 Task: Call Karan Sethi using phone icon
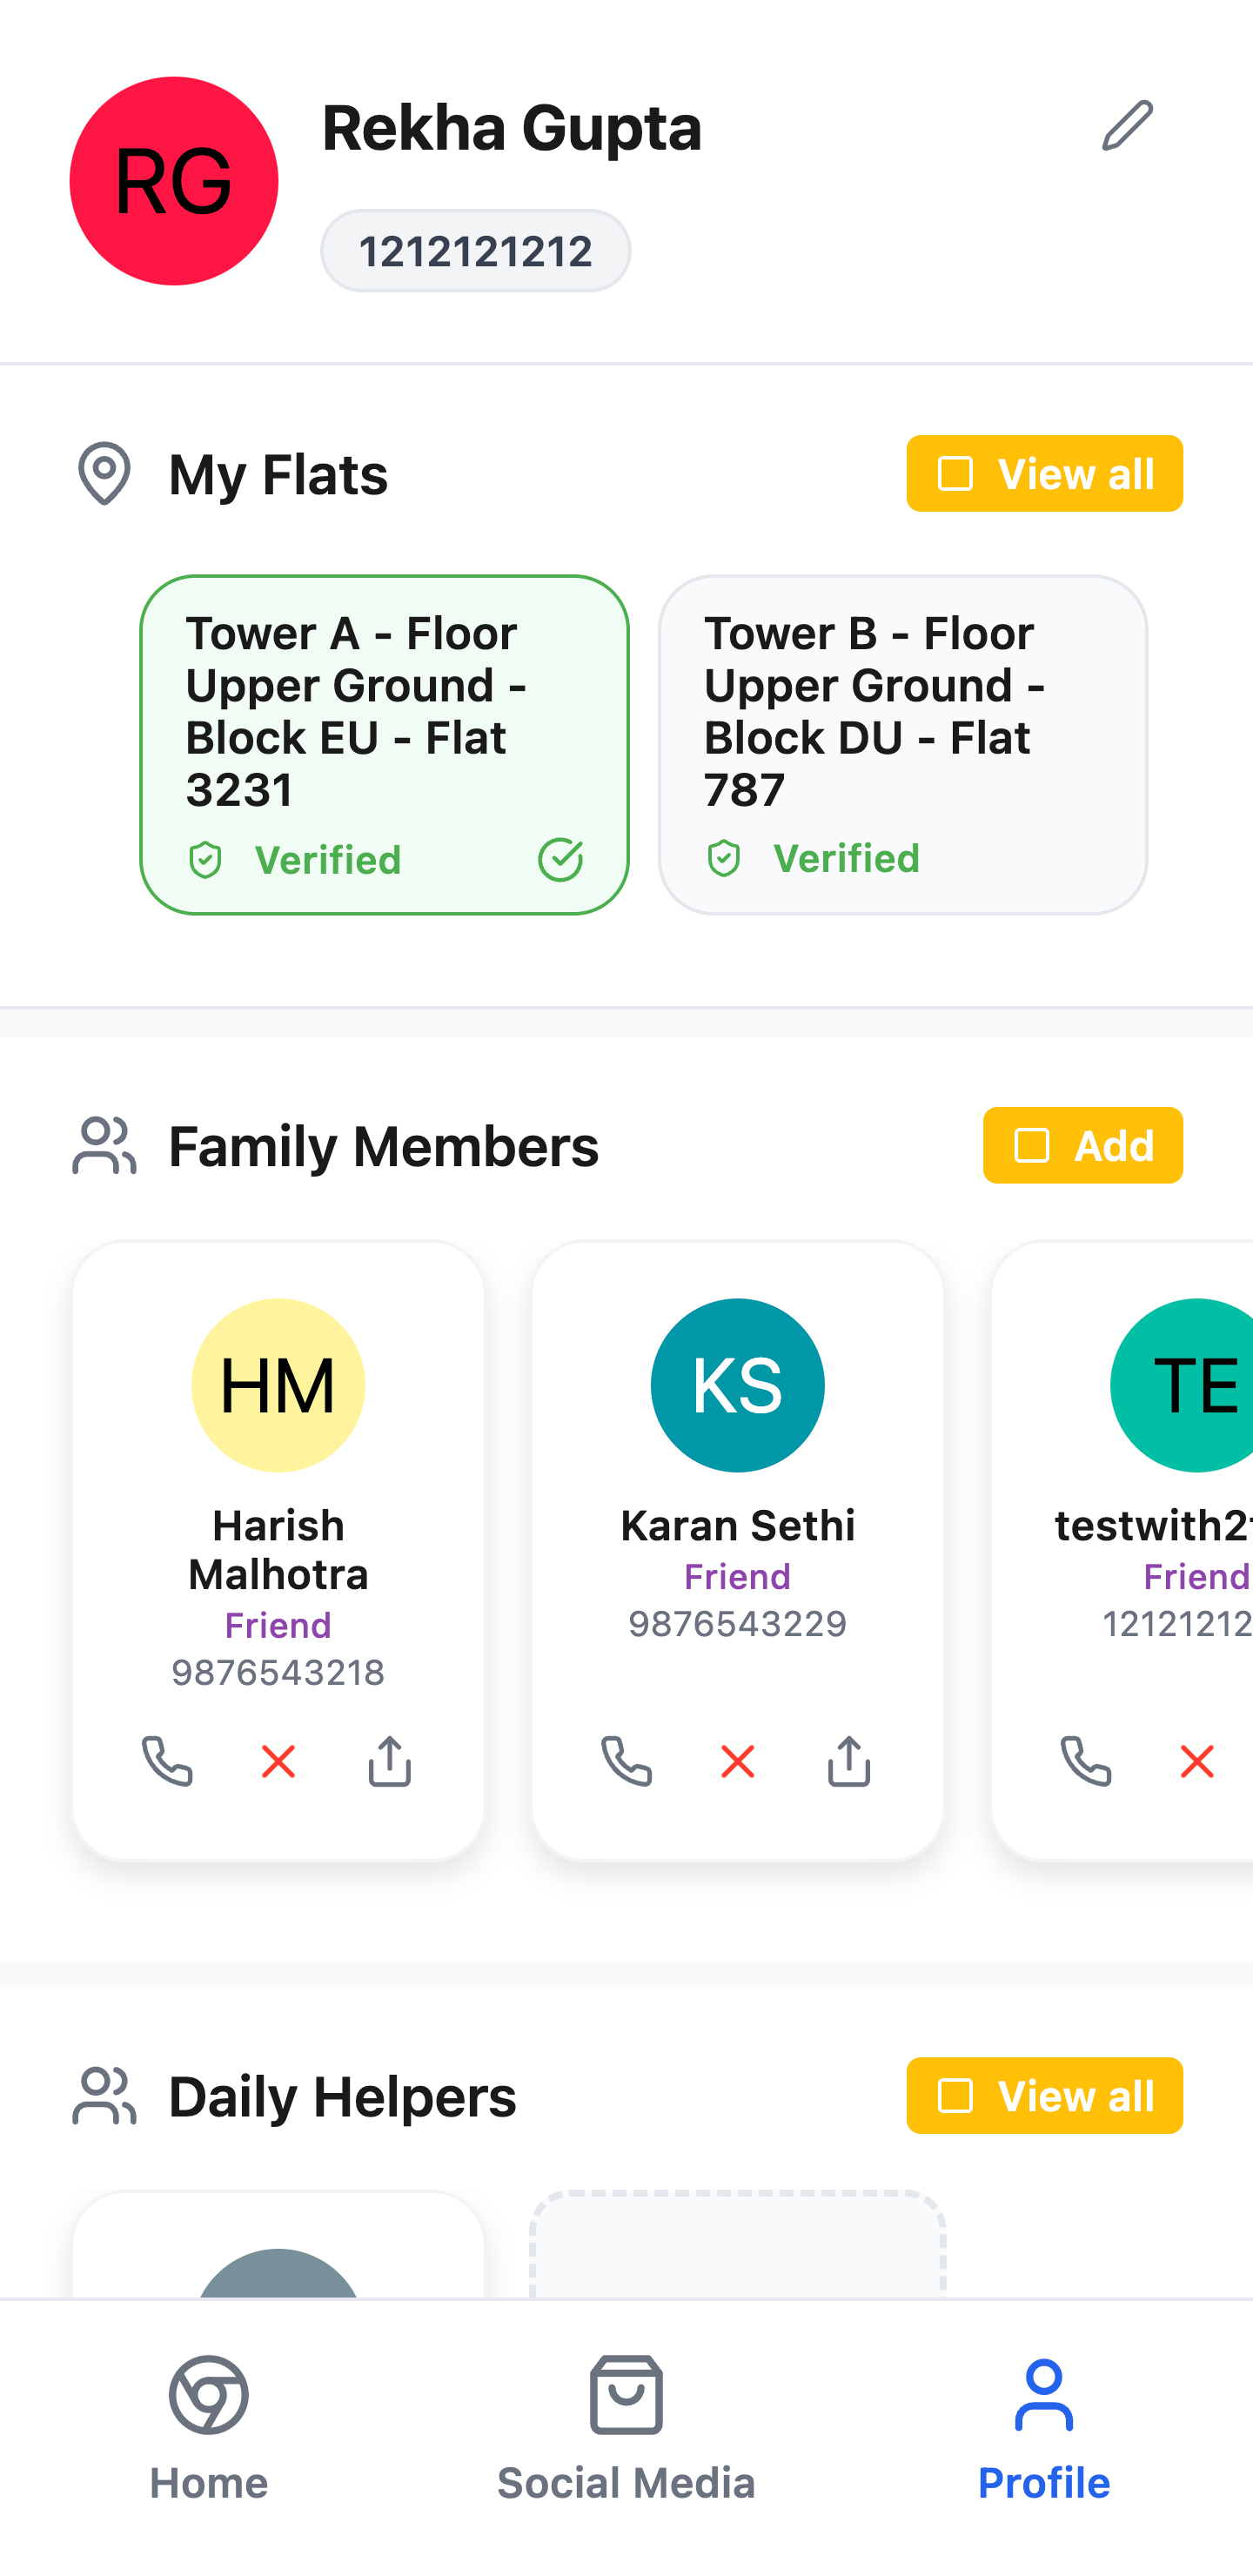point(626,1761)
